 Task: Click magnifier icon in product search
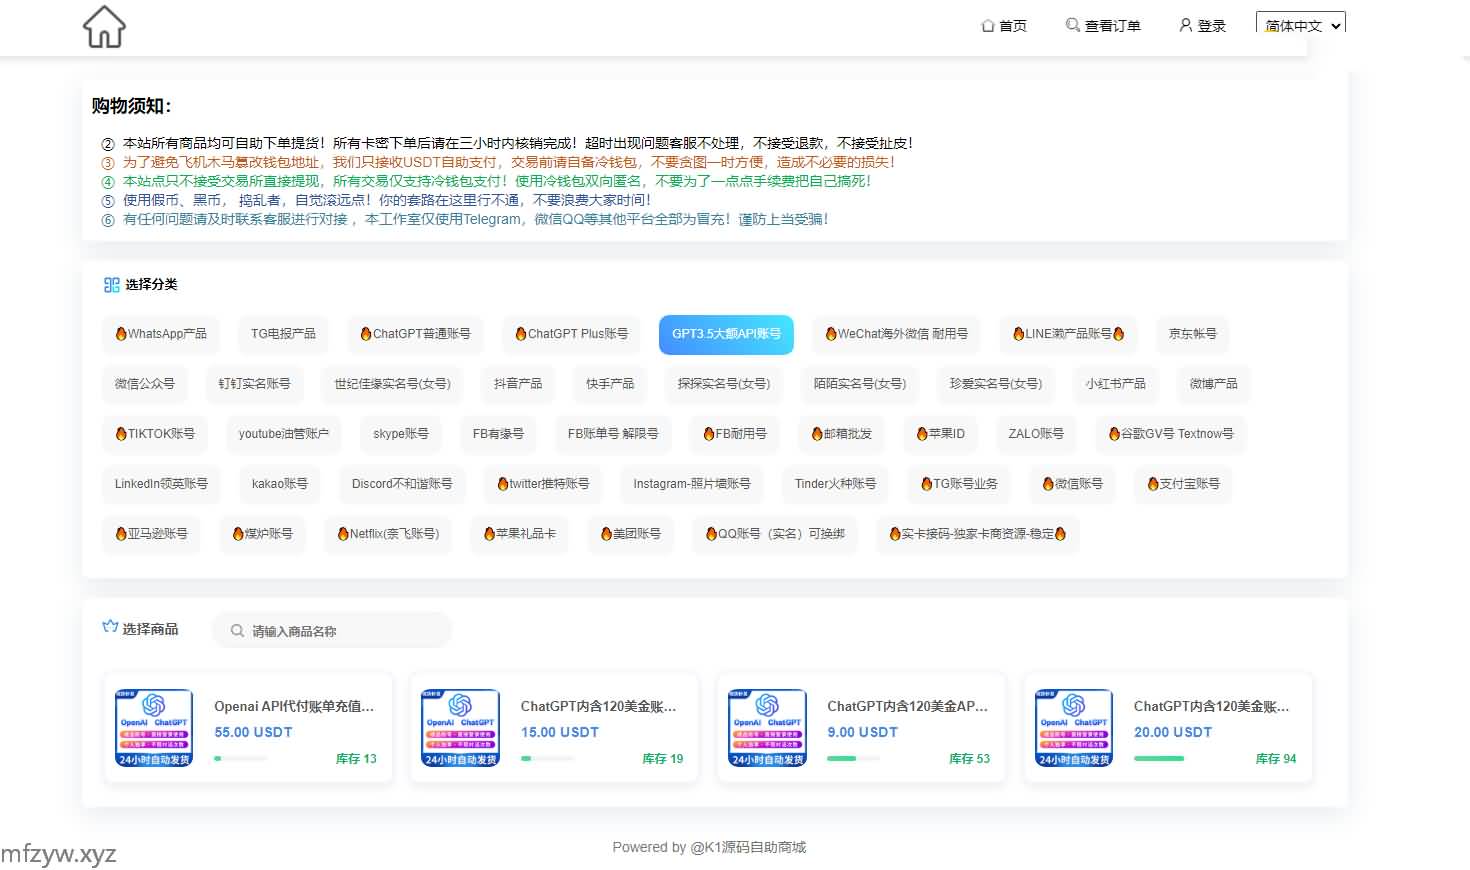(x=237, y=631)
